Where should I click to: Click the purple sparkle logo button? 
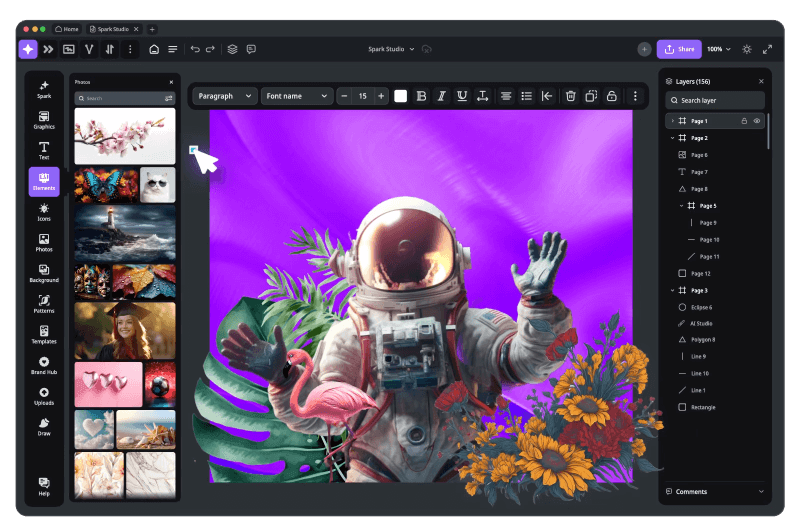tap(28, 49)
